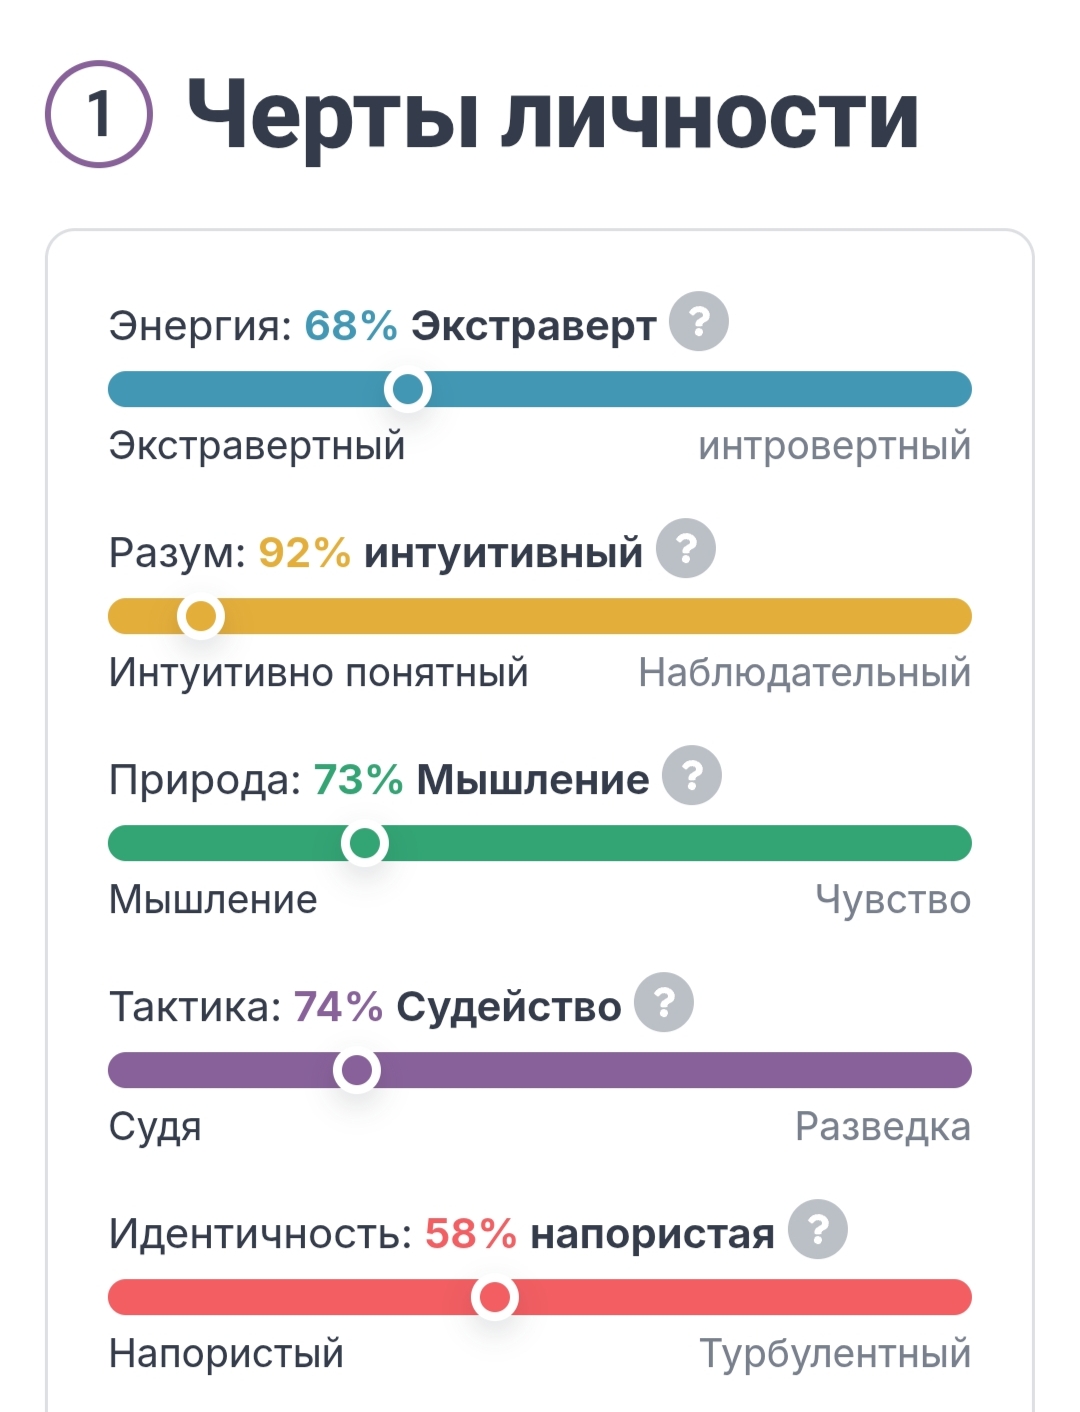The width and height of the screenshot is (1080, 1412).
Task: Click the help icon next to Экстраверт
Action: tap(698, 322)
